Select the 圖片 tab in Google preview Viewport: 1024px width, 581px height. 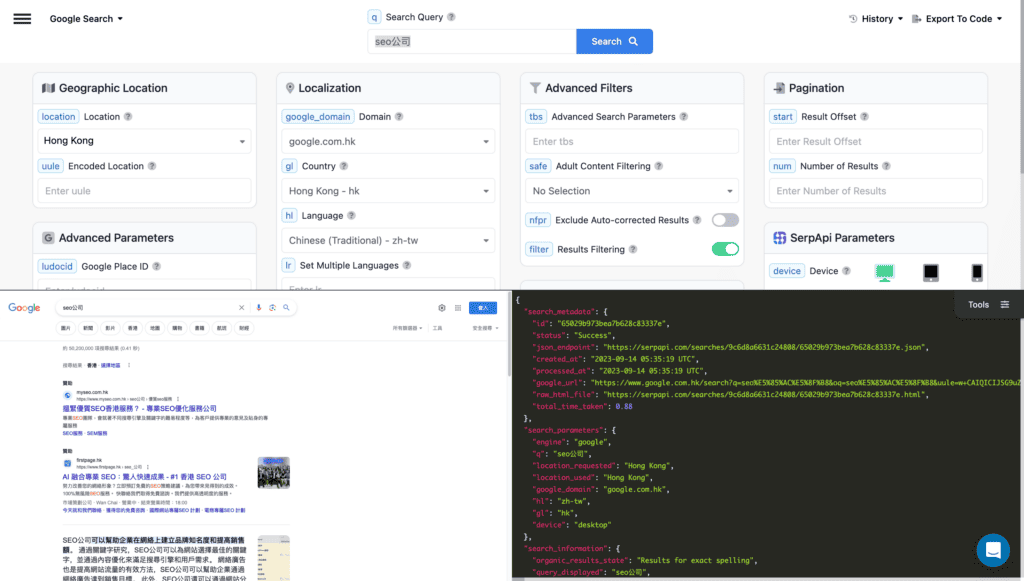pyautogui.click(x=66, y=328)
